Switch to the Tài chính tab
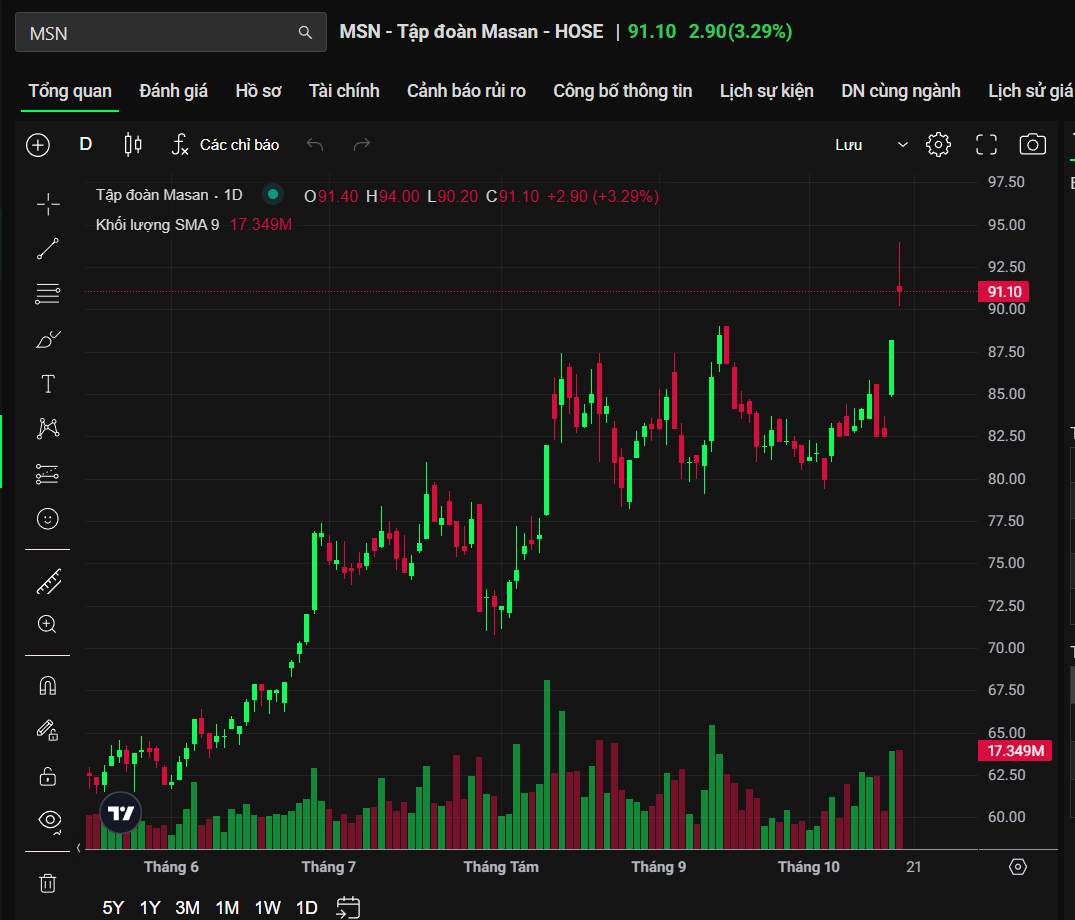This screenshot has width=1075, height=920. [x=344, y=91]
